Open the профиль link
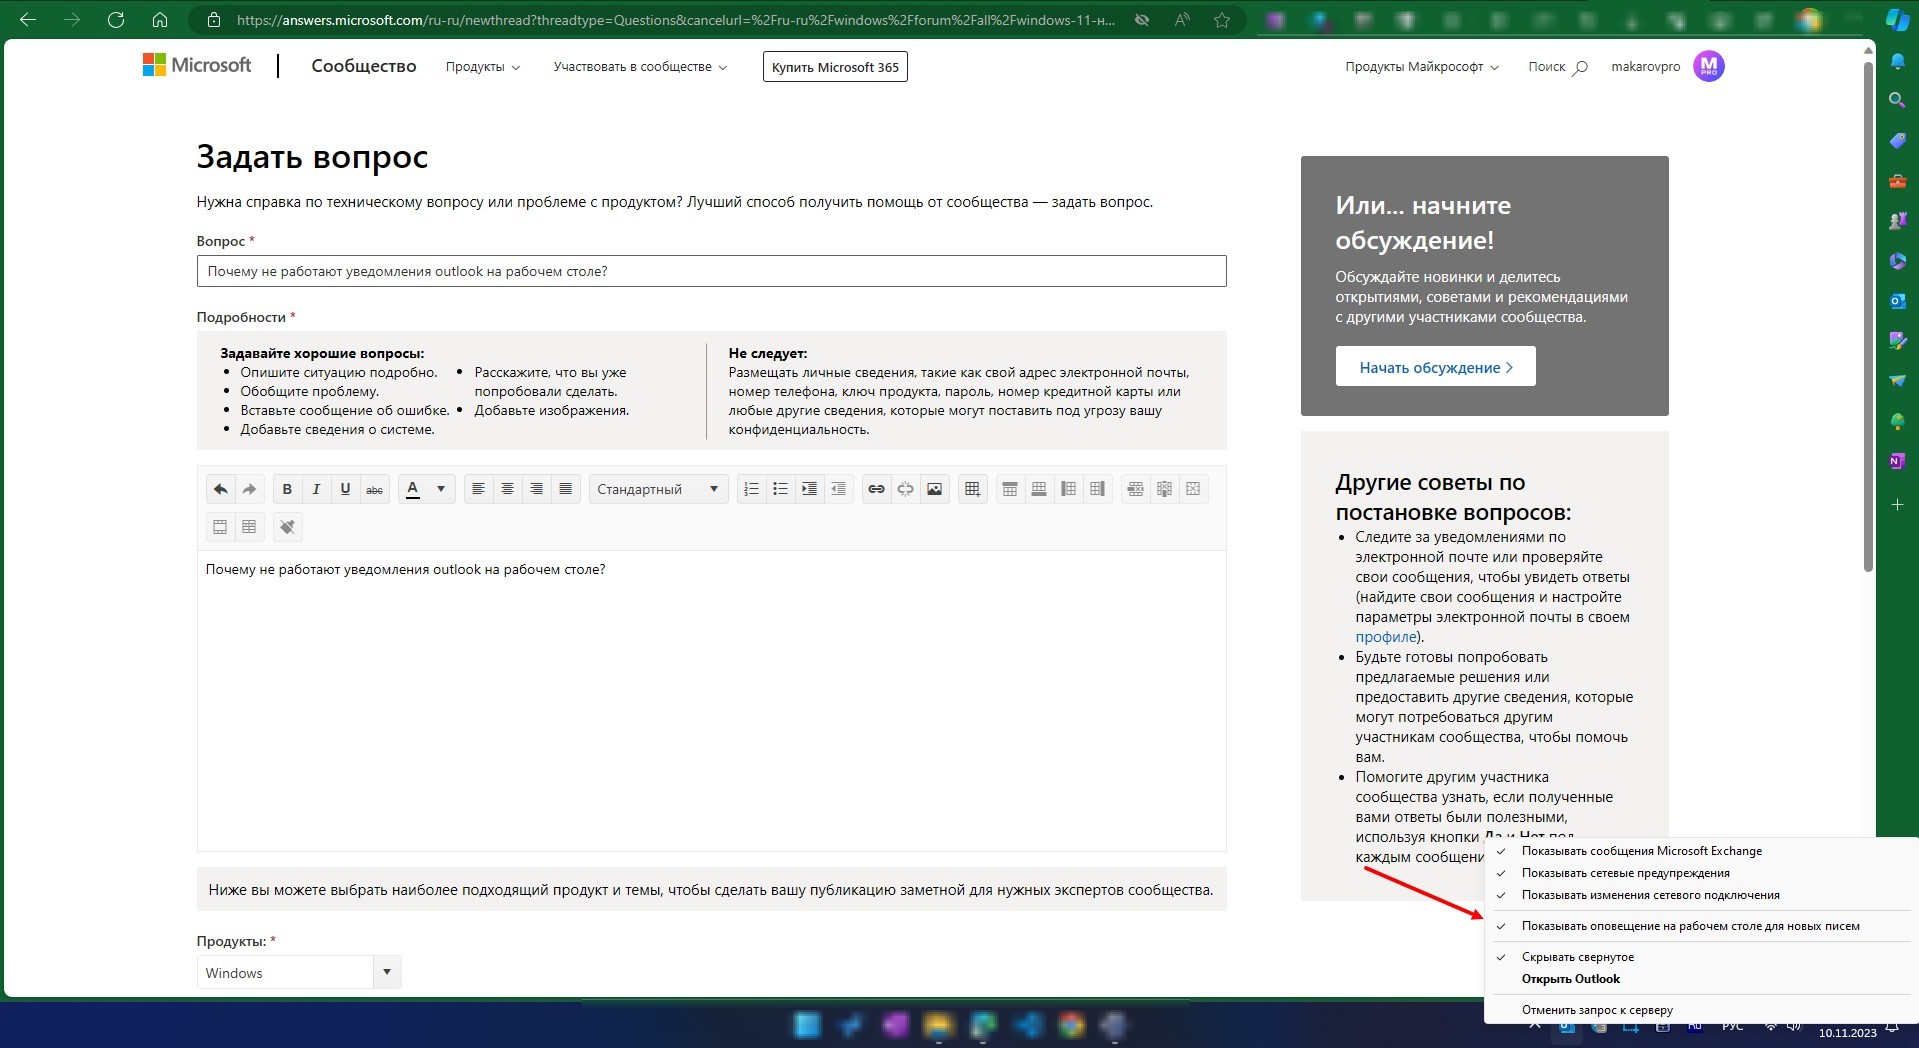 pos(1386,637)
